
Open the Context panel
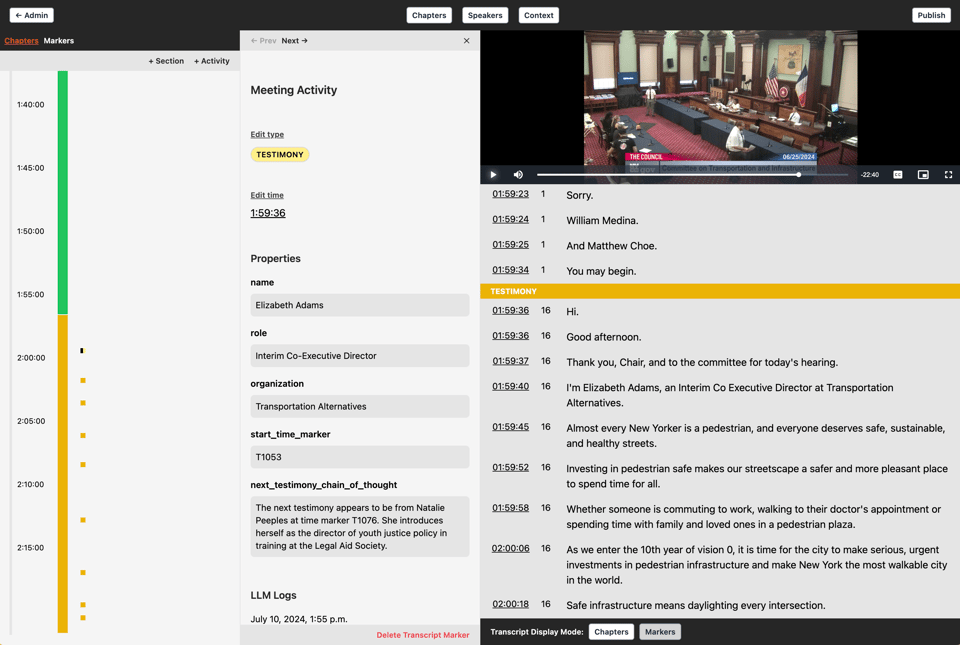pyautogui.click(x=538, y=15)
